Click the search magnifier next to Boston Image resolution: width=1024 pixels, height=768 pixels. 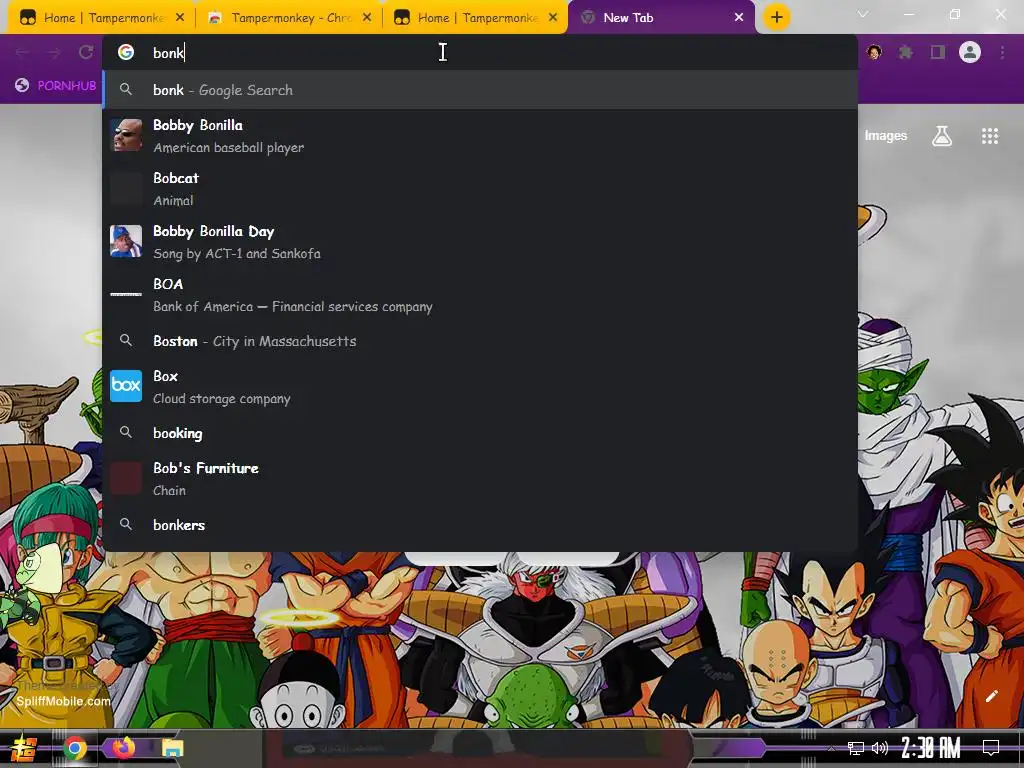click(126, 340)
